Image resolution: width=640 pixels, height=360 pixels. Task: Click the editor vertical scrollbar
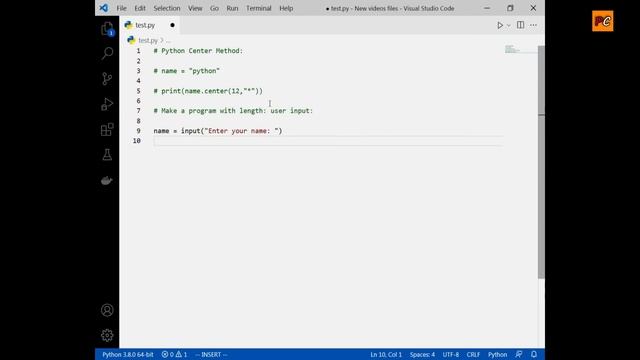point(541,162)
